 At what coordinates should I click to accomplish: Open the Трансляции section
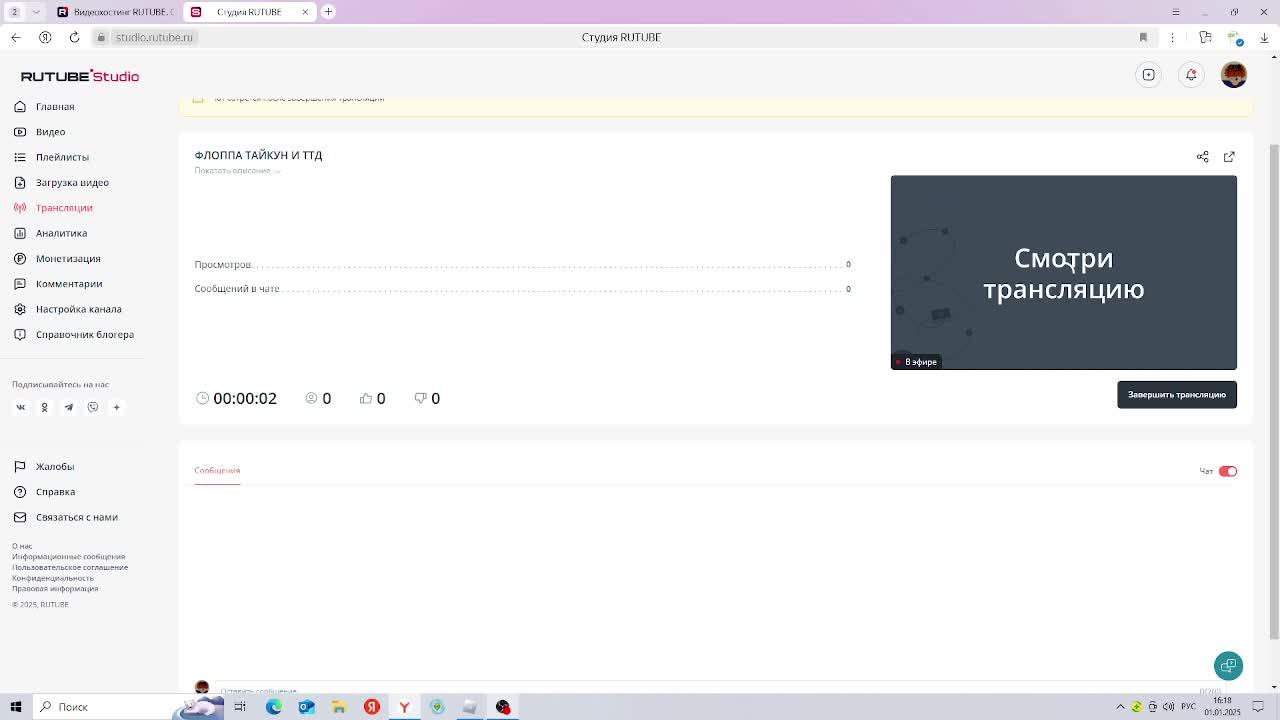click(53, 208)
